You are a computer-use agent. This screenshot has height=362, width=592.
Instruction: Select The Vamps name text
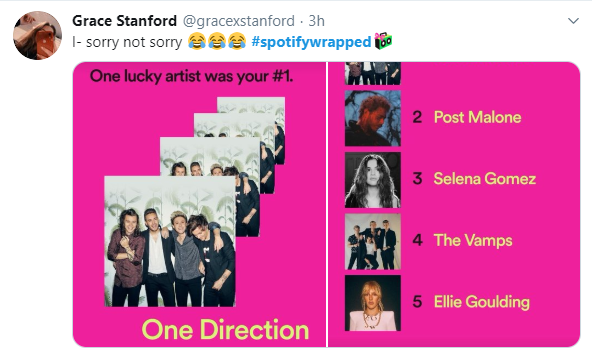473,240
